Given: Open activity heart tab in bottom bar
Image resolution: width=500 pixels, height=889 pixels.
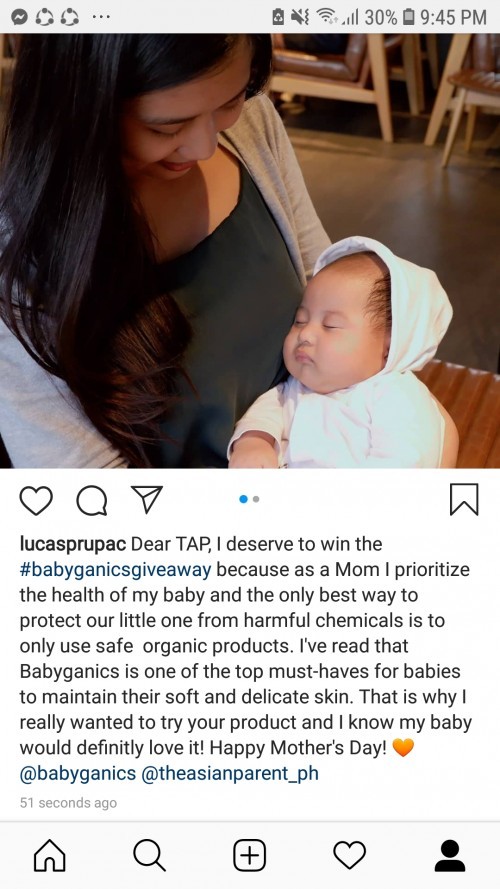Looking at the screenshot, I should pos(349,856).
